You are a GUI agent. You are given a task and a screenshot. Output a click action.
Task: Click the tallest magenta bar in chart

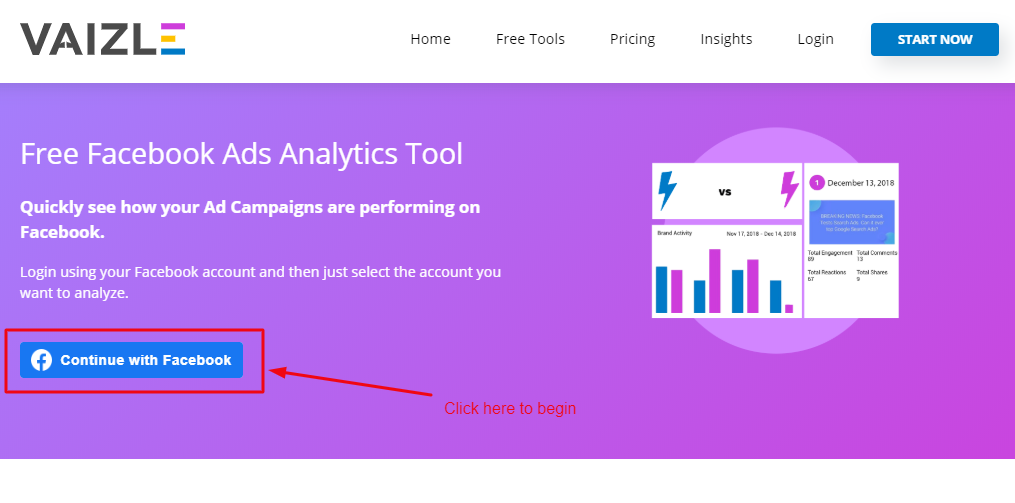(715, 281)
